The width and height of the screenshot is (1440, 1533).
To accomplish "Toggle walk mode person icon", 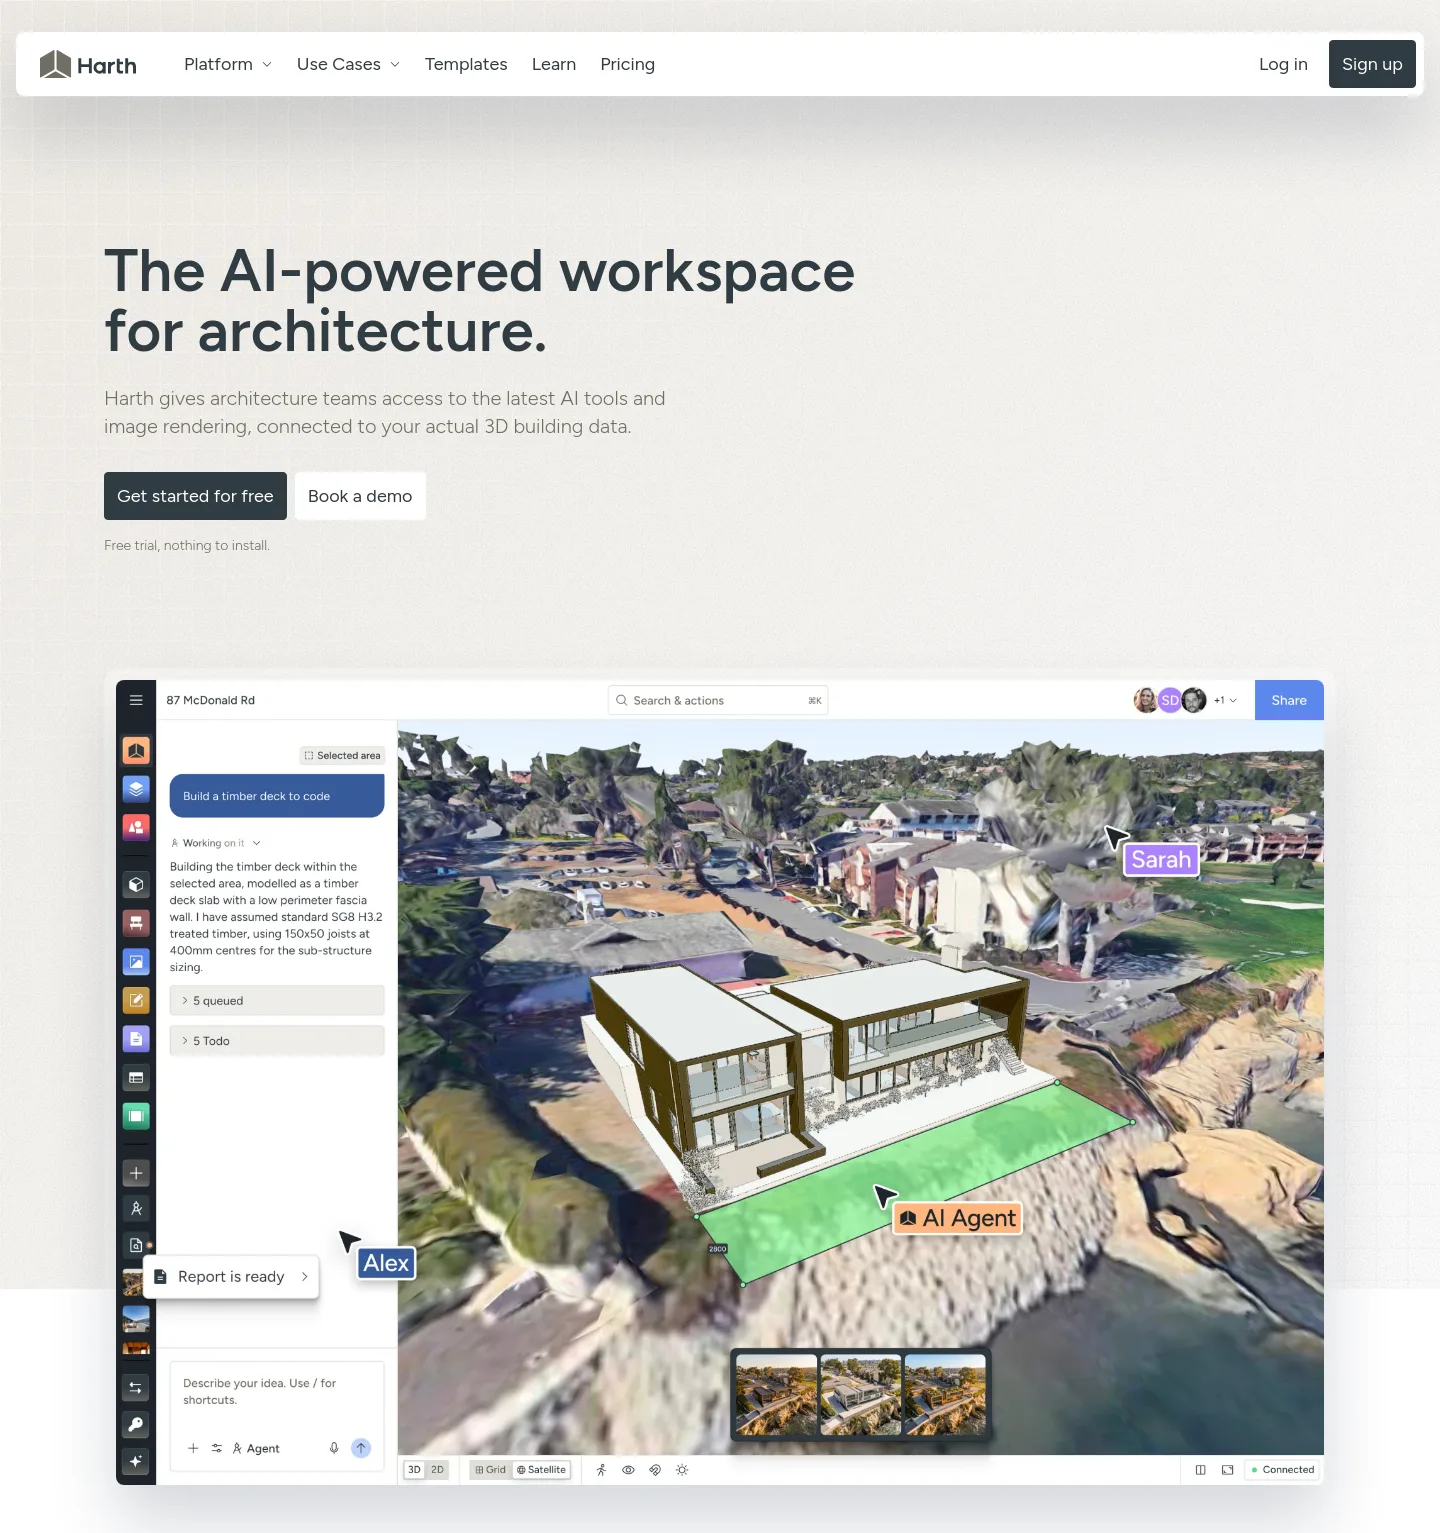I will pyautogui.click(x=601, y=1470).
